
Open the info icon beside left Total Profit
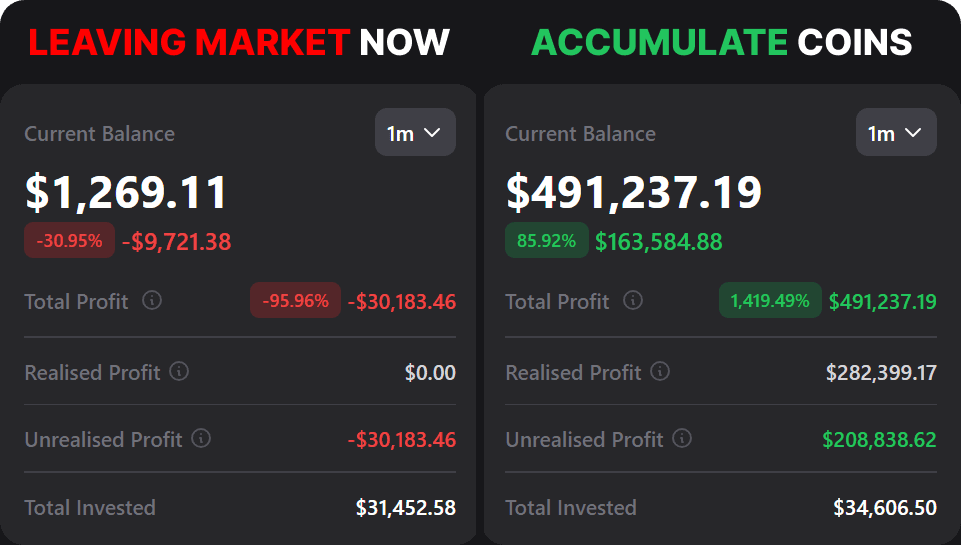[x=152, y=300]
